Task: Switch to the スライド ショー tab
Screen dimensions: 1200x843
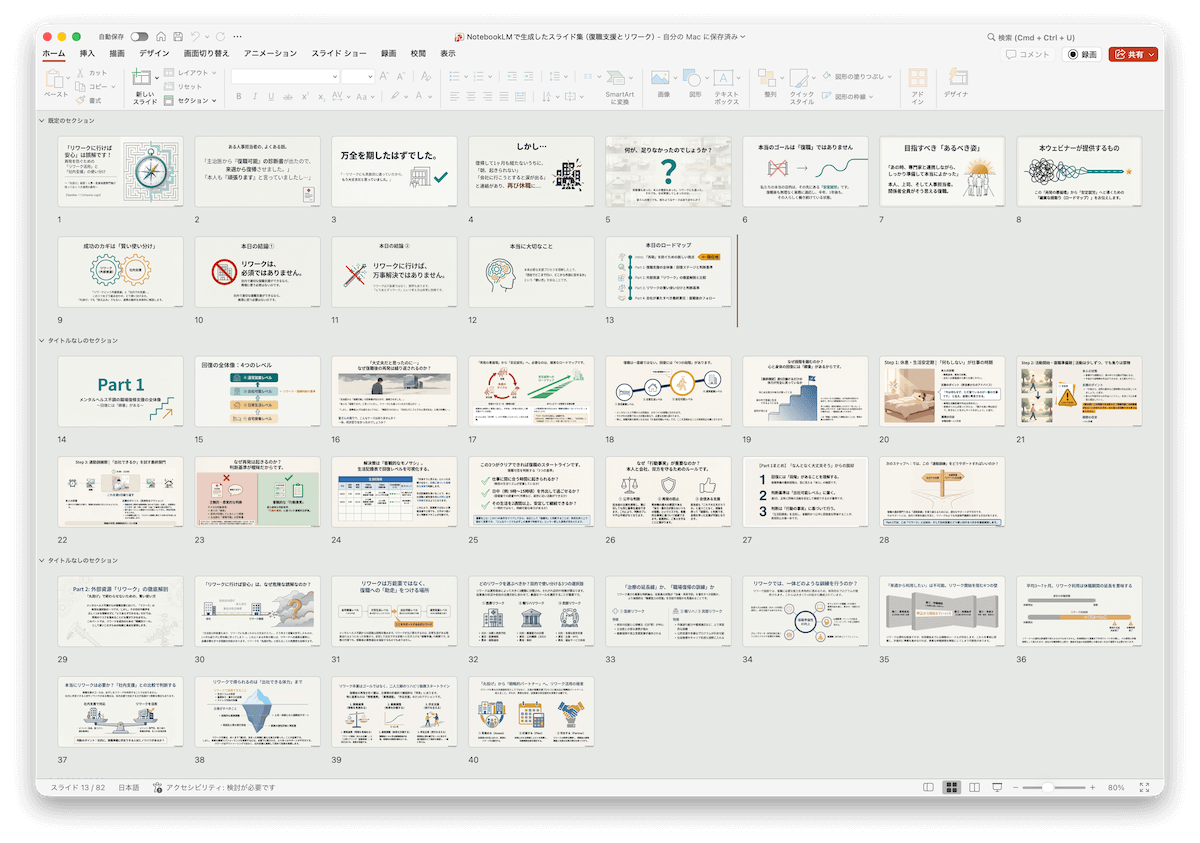Action: click(x=338, y=53)
